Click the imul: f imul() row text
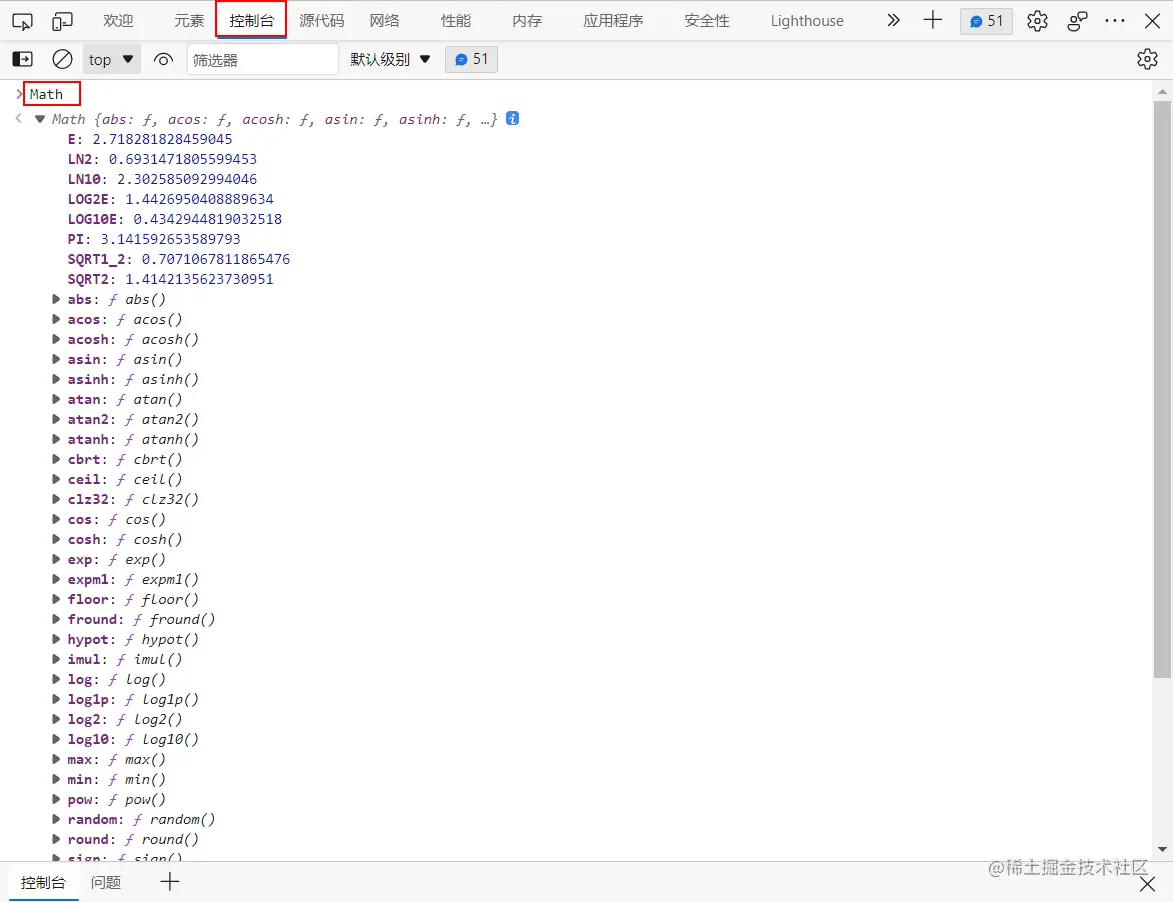 click(125, 660)
